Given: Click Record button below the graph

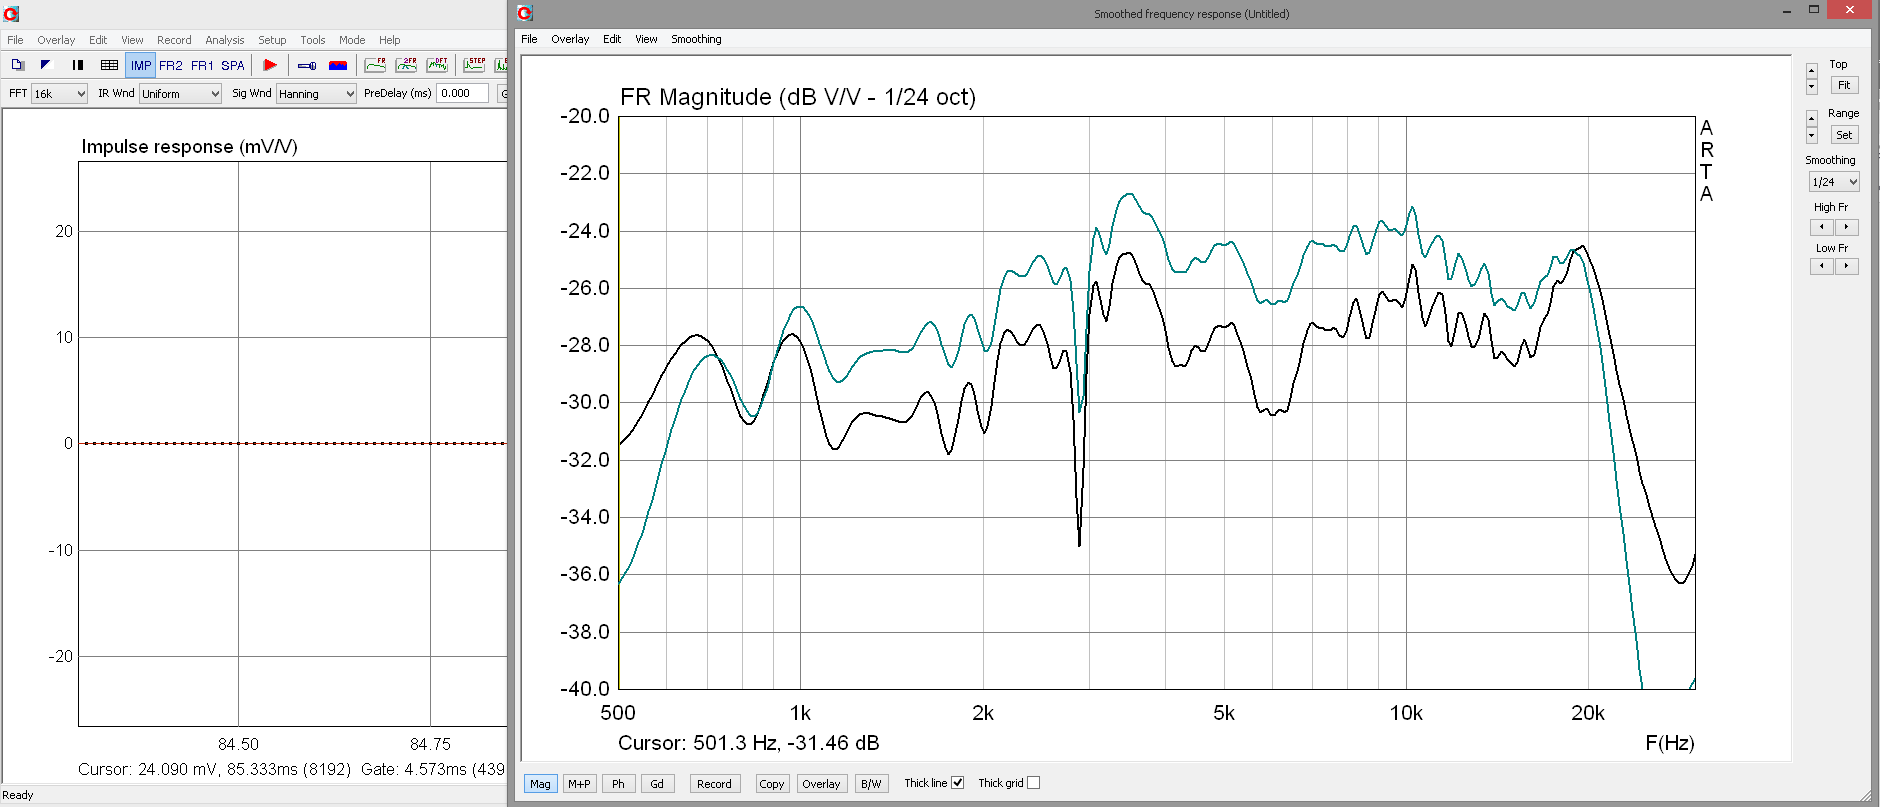Looking at the screenshot, I should [x=714, y=784].
